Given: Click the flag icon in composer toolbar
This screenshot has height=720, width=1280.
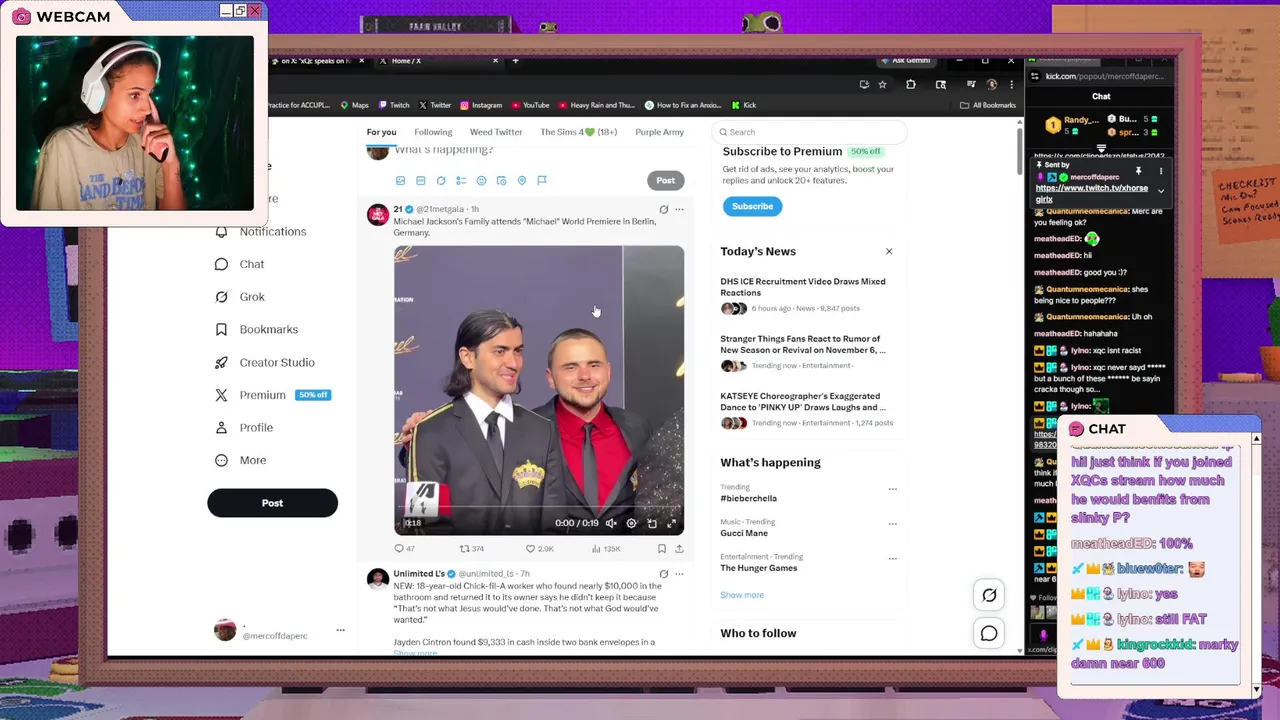Looking at the screenshot, I should pyautogui.click(x=542, y=181).
